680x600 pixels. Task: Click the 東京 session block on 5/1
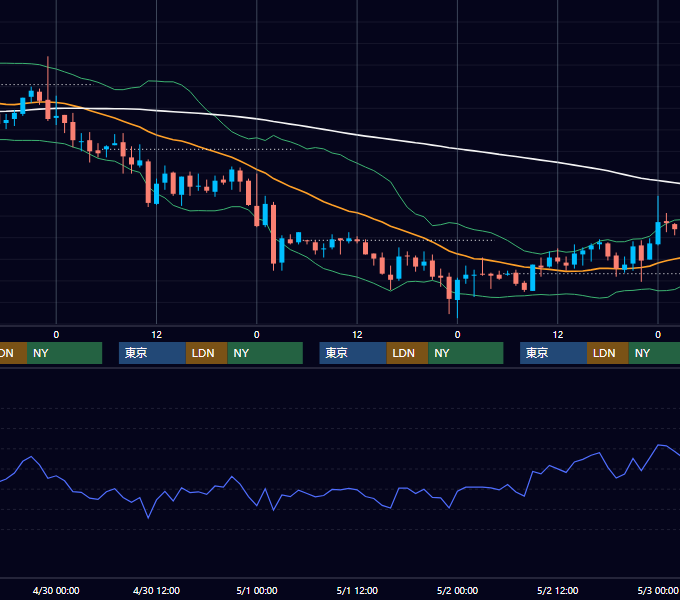coord(353,353)
